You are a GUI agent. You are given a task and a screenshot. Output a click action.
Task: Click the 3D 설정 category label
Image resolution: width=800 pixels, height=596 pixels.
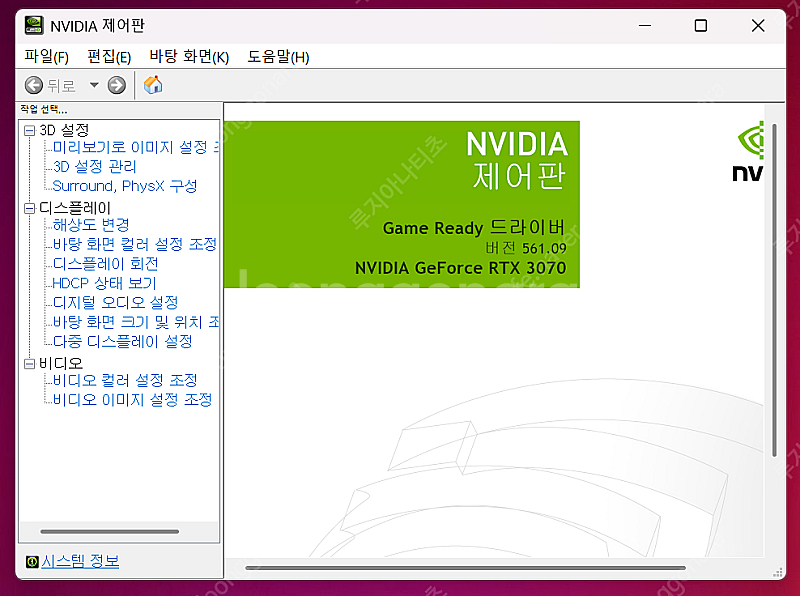click(64, 130)
